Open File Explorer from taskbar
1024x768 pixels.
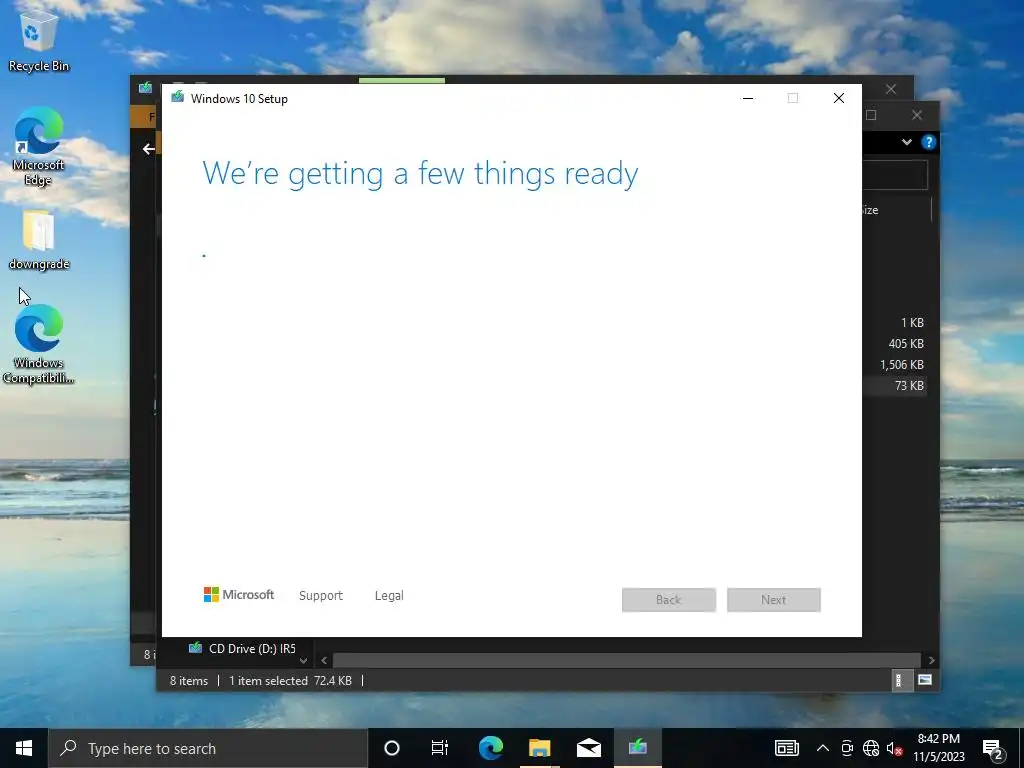[x=539, y=748]
